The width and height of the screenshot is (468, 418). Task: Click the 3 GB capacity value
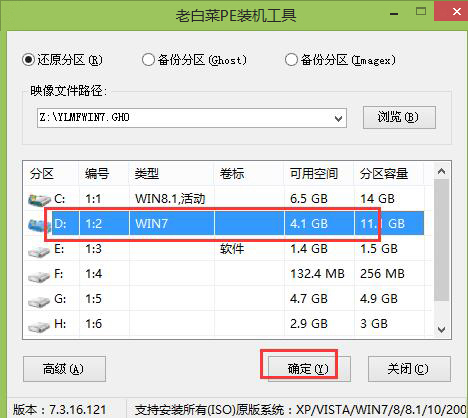click(374, 324)
